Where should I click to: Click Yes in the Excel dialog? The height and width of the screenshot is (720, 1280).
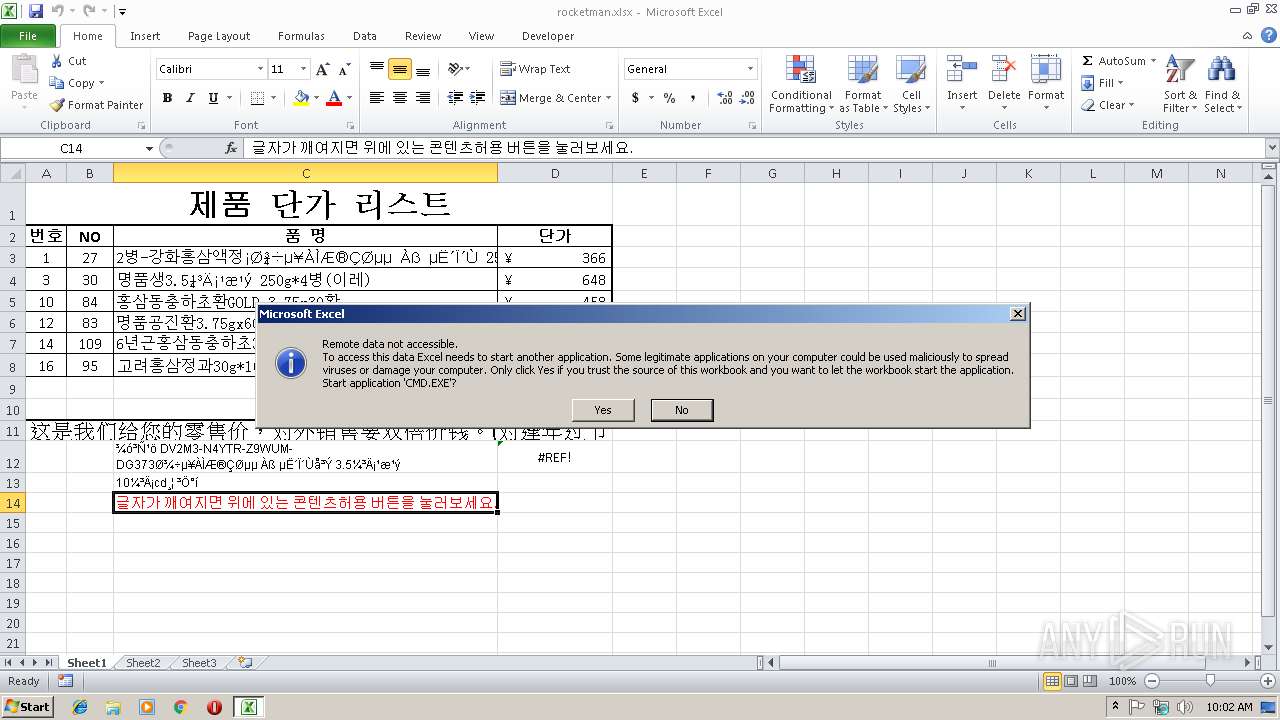[x=603, y=410]
